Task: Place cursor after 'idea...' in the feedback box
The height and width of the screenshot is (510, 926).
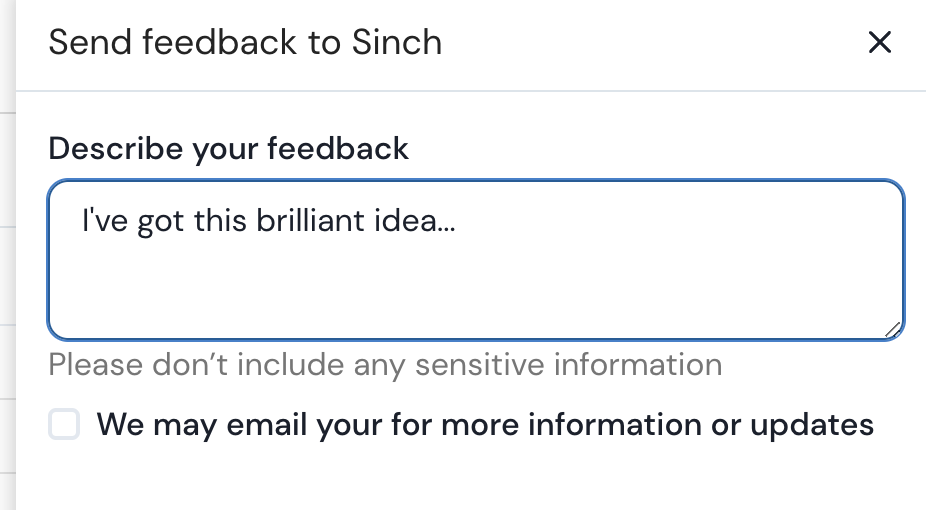Action: coord(458,220)
